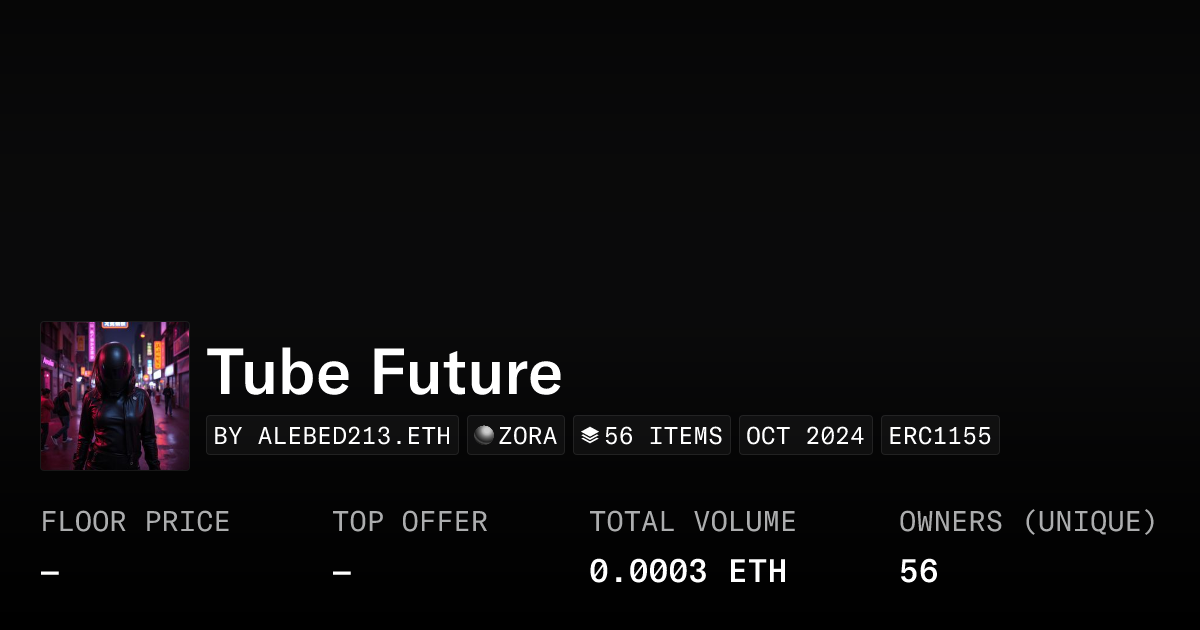Screen dimensions: 1200x630
Task: Click the stacked layers items icon
Action: point(590,435)
